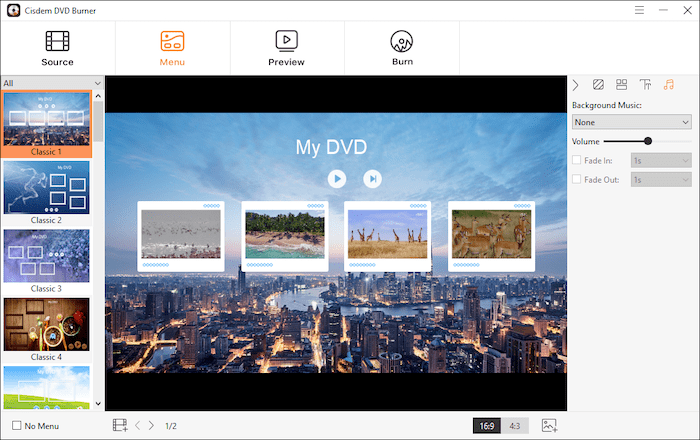
Task: Go to the Burn tab
Action: tap(402, 48)
